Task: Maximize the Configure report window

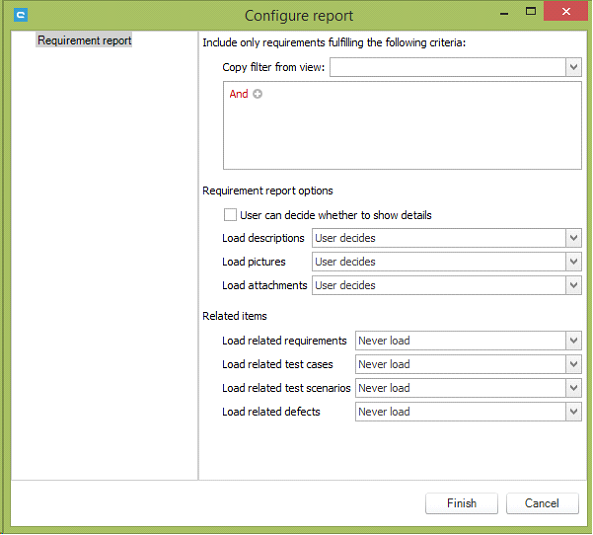Action: 531,12
